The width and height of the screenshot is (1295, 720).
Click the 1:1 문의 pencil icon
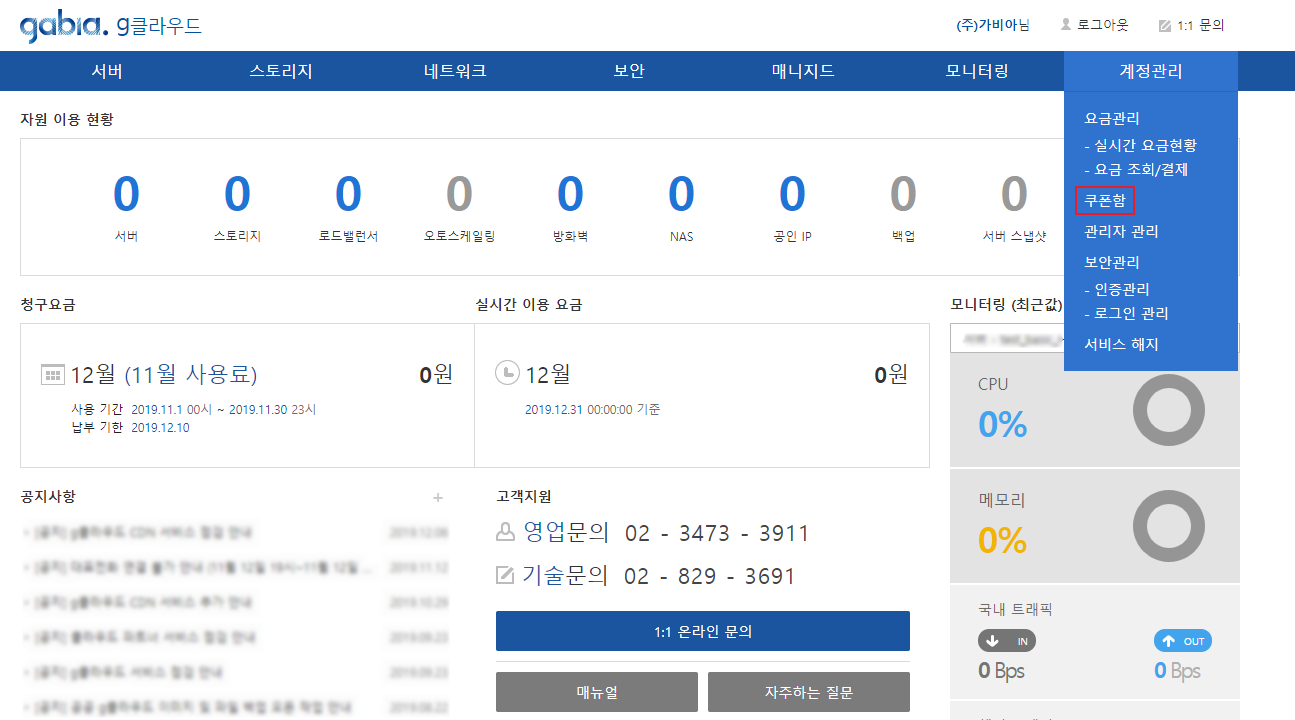click(x=1164, y=25)
